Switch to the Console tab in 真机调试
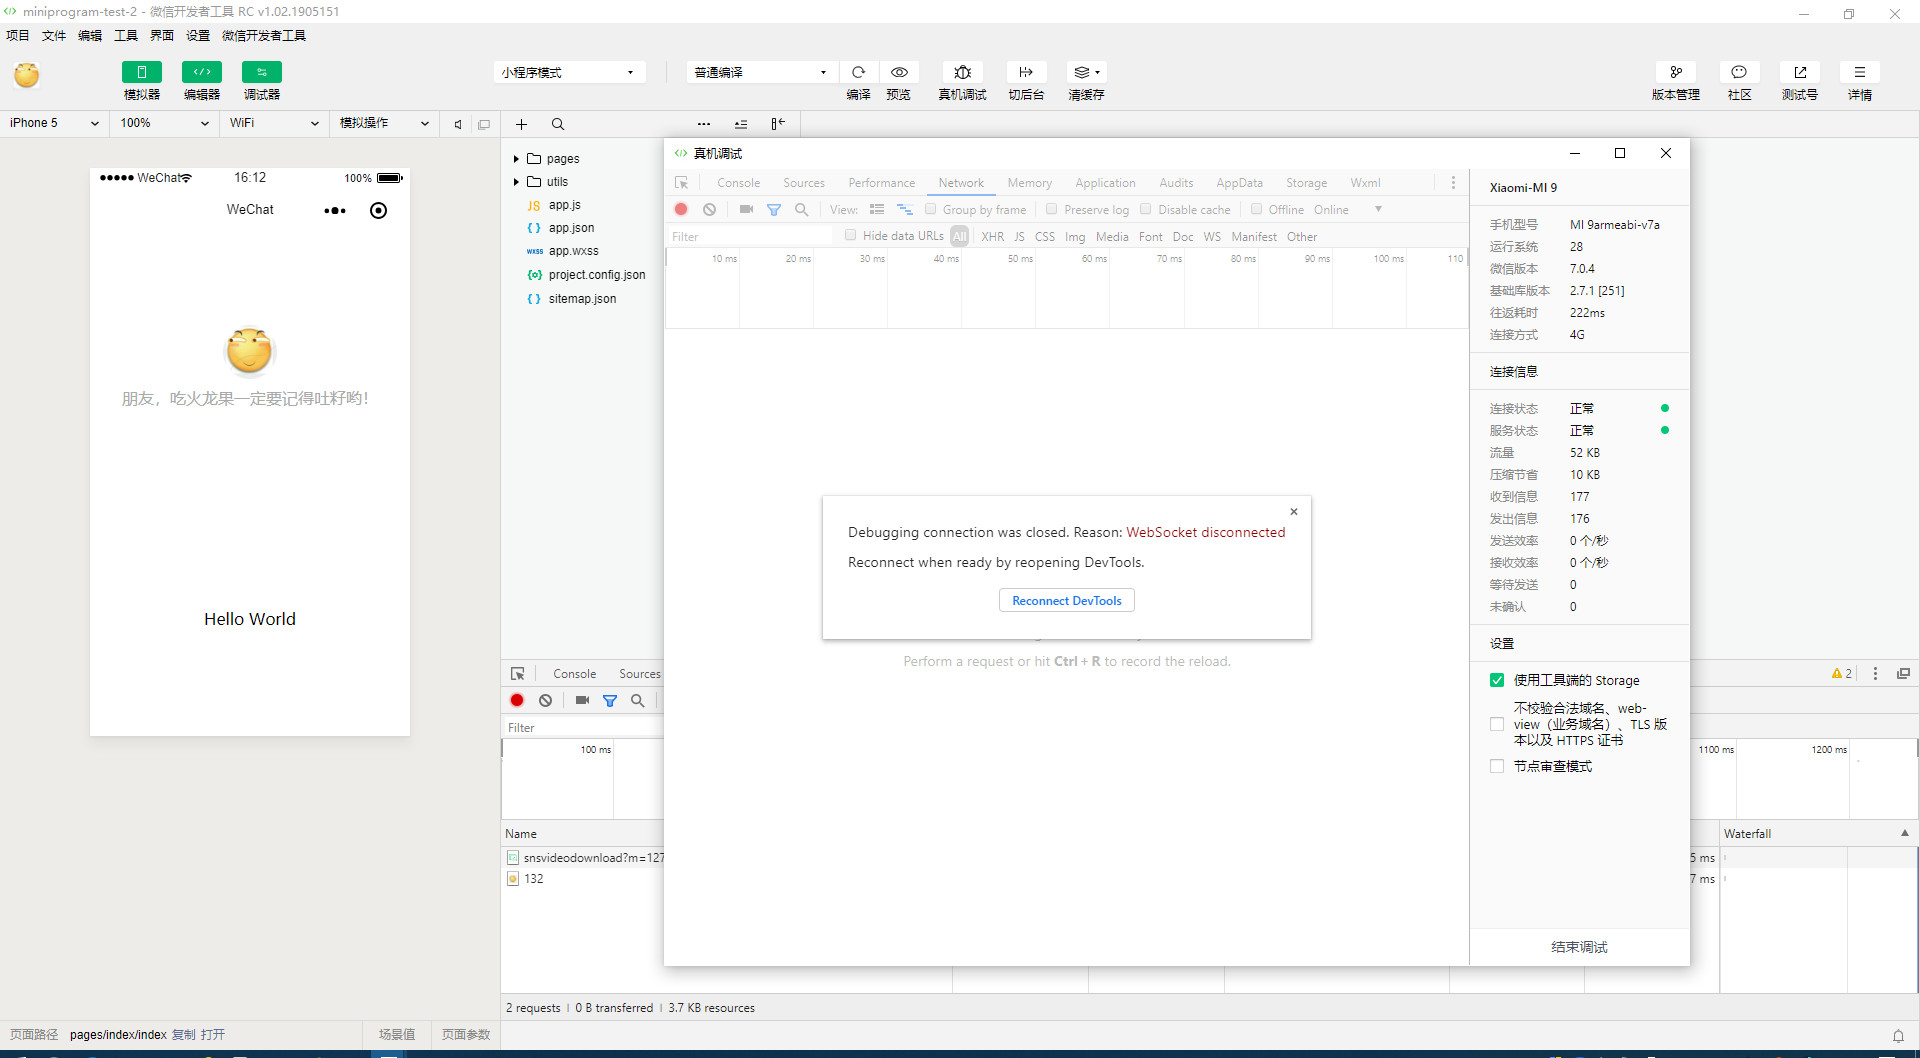 click(x=738, y=183)
